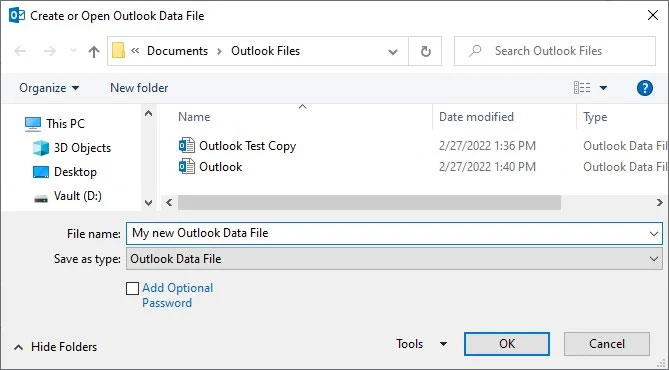
Task: Open the Organize menu
Action: (49, 88)
